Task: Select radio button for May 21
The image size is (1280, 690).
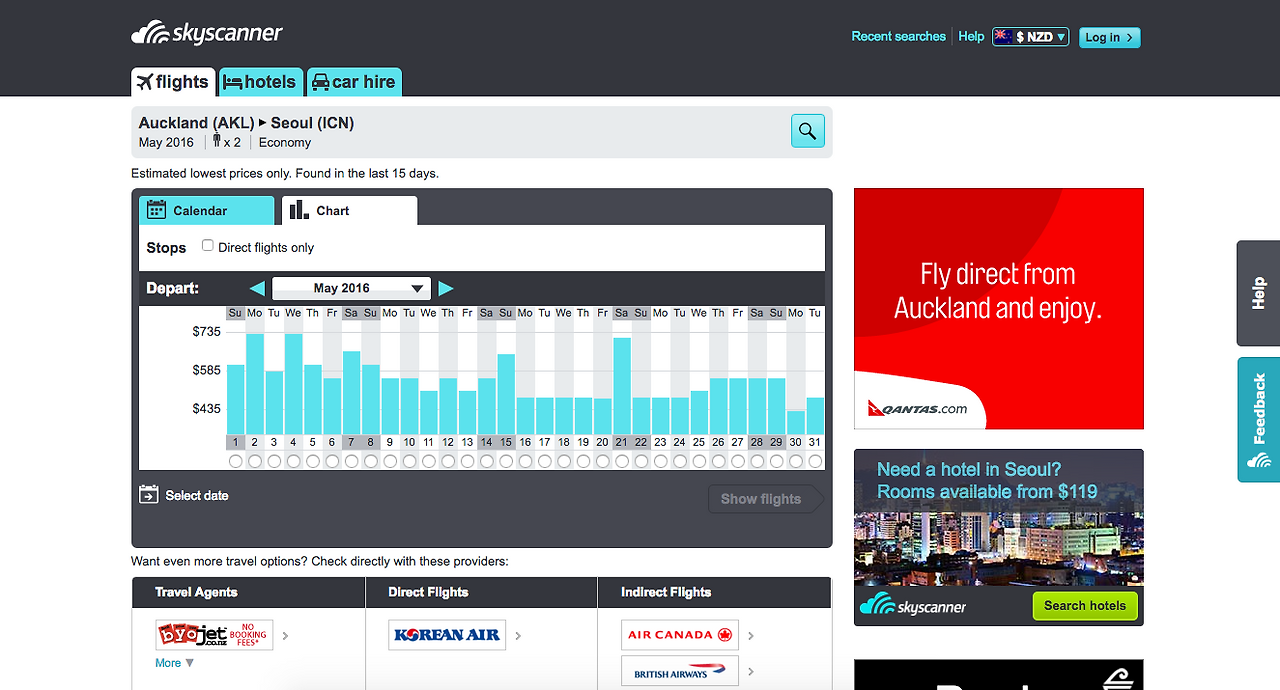Action: 622,461
